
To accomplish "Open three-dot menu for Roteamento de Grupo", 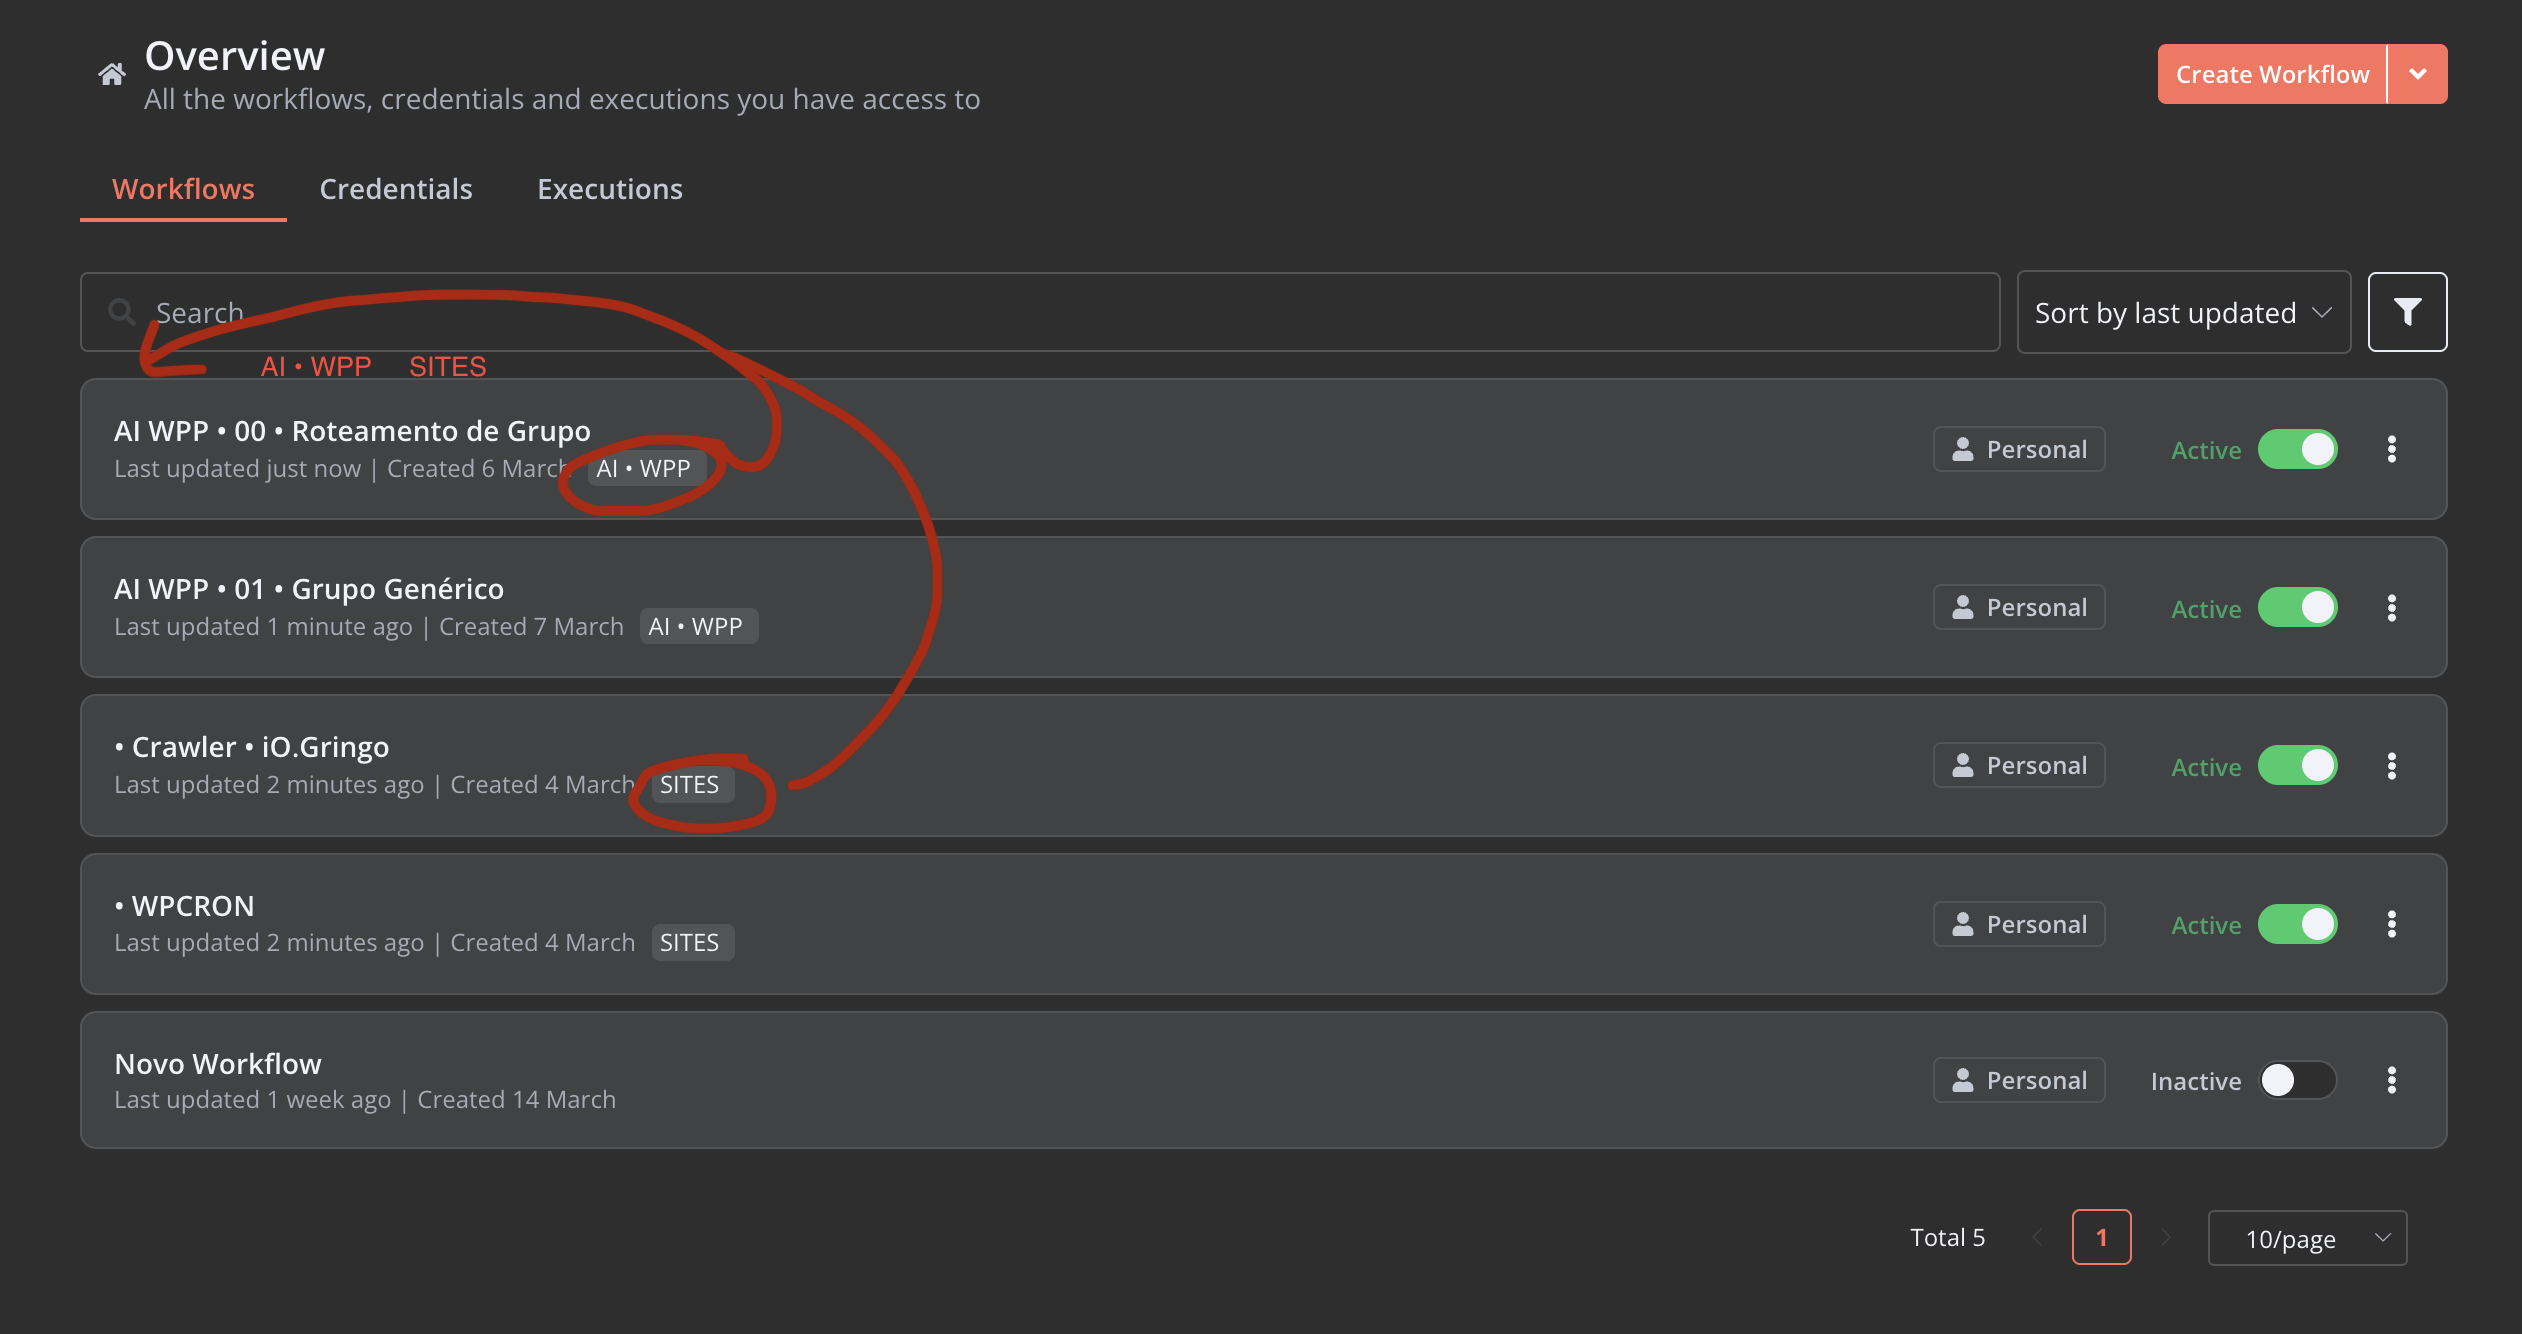I will click(2392, 449).
